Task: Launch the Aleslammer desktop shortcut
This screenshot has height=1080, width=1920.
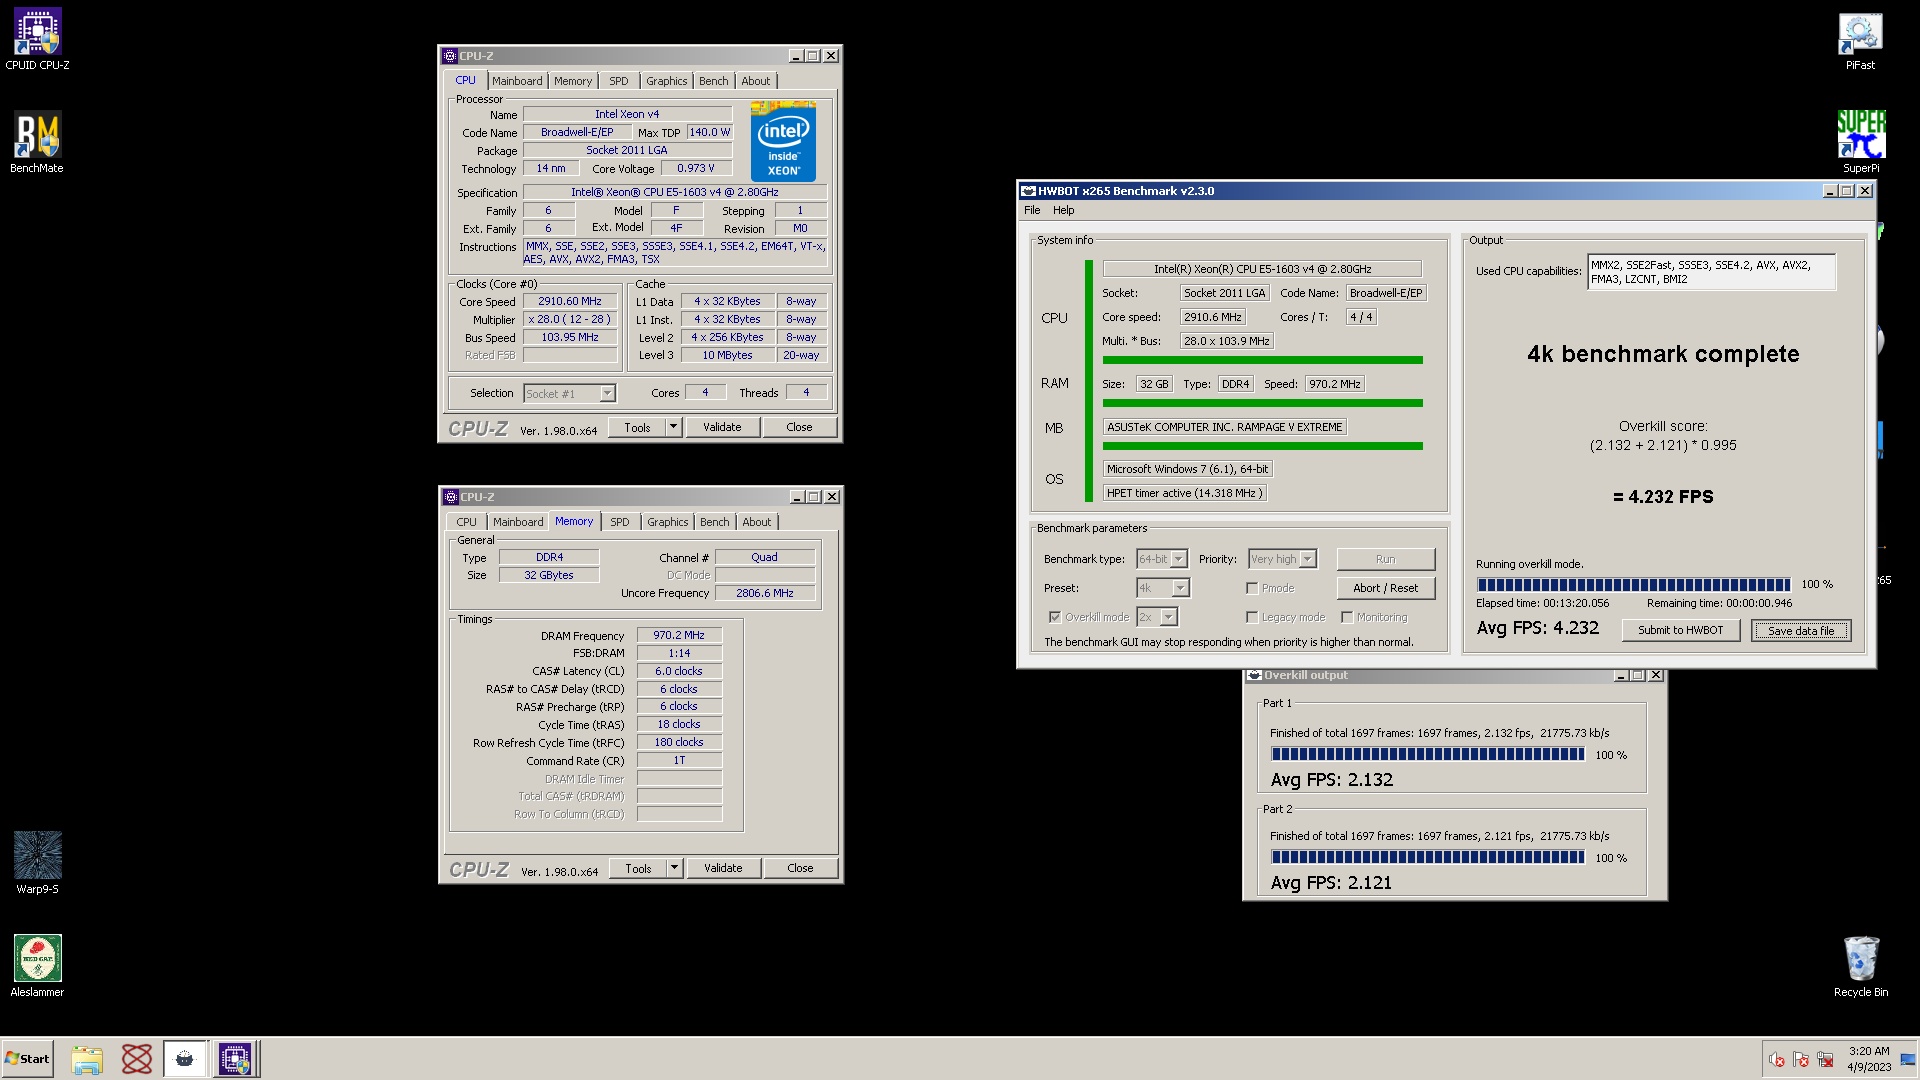Action: tap(37, 966)
